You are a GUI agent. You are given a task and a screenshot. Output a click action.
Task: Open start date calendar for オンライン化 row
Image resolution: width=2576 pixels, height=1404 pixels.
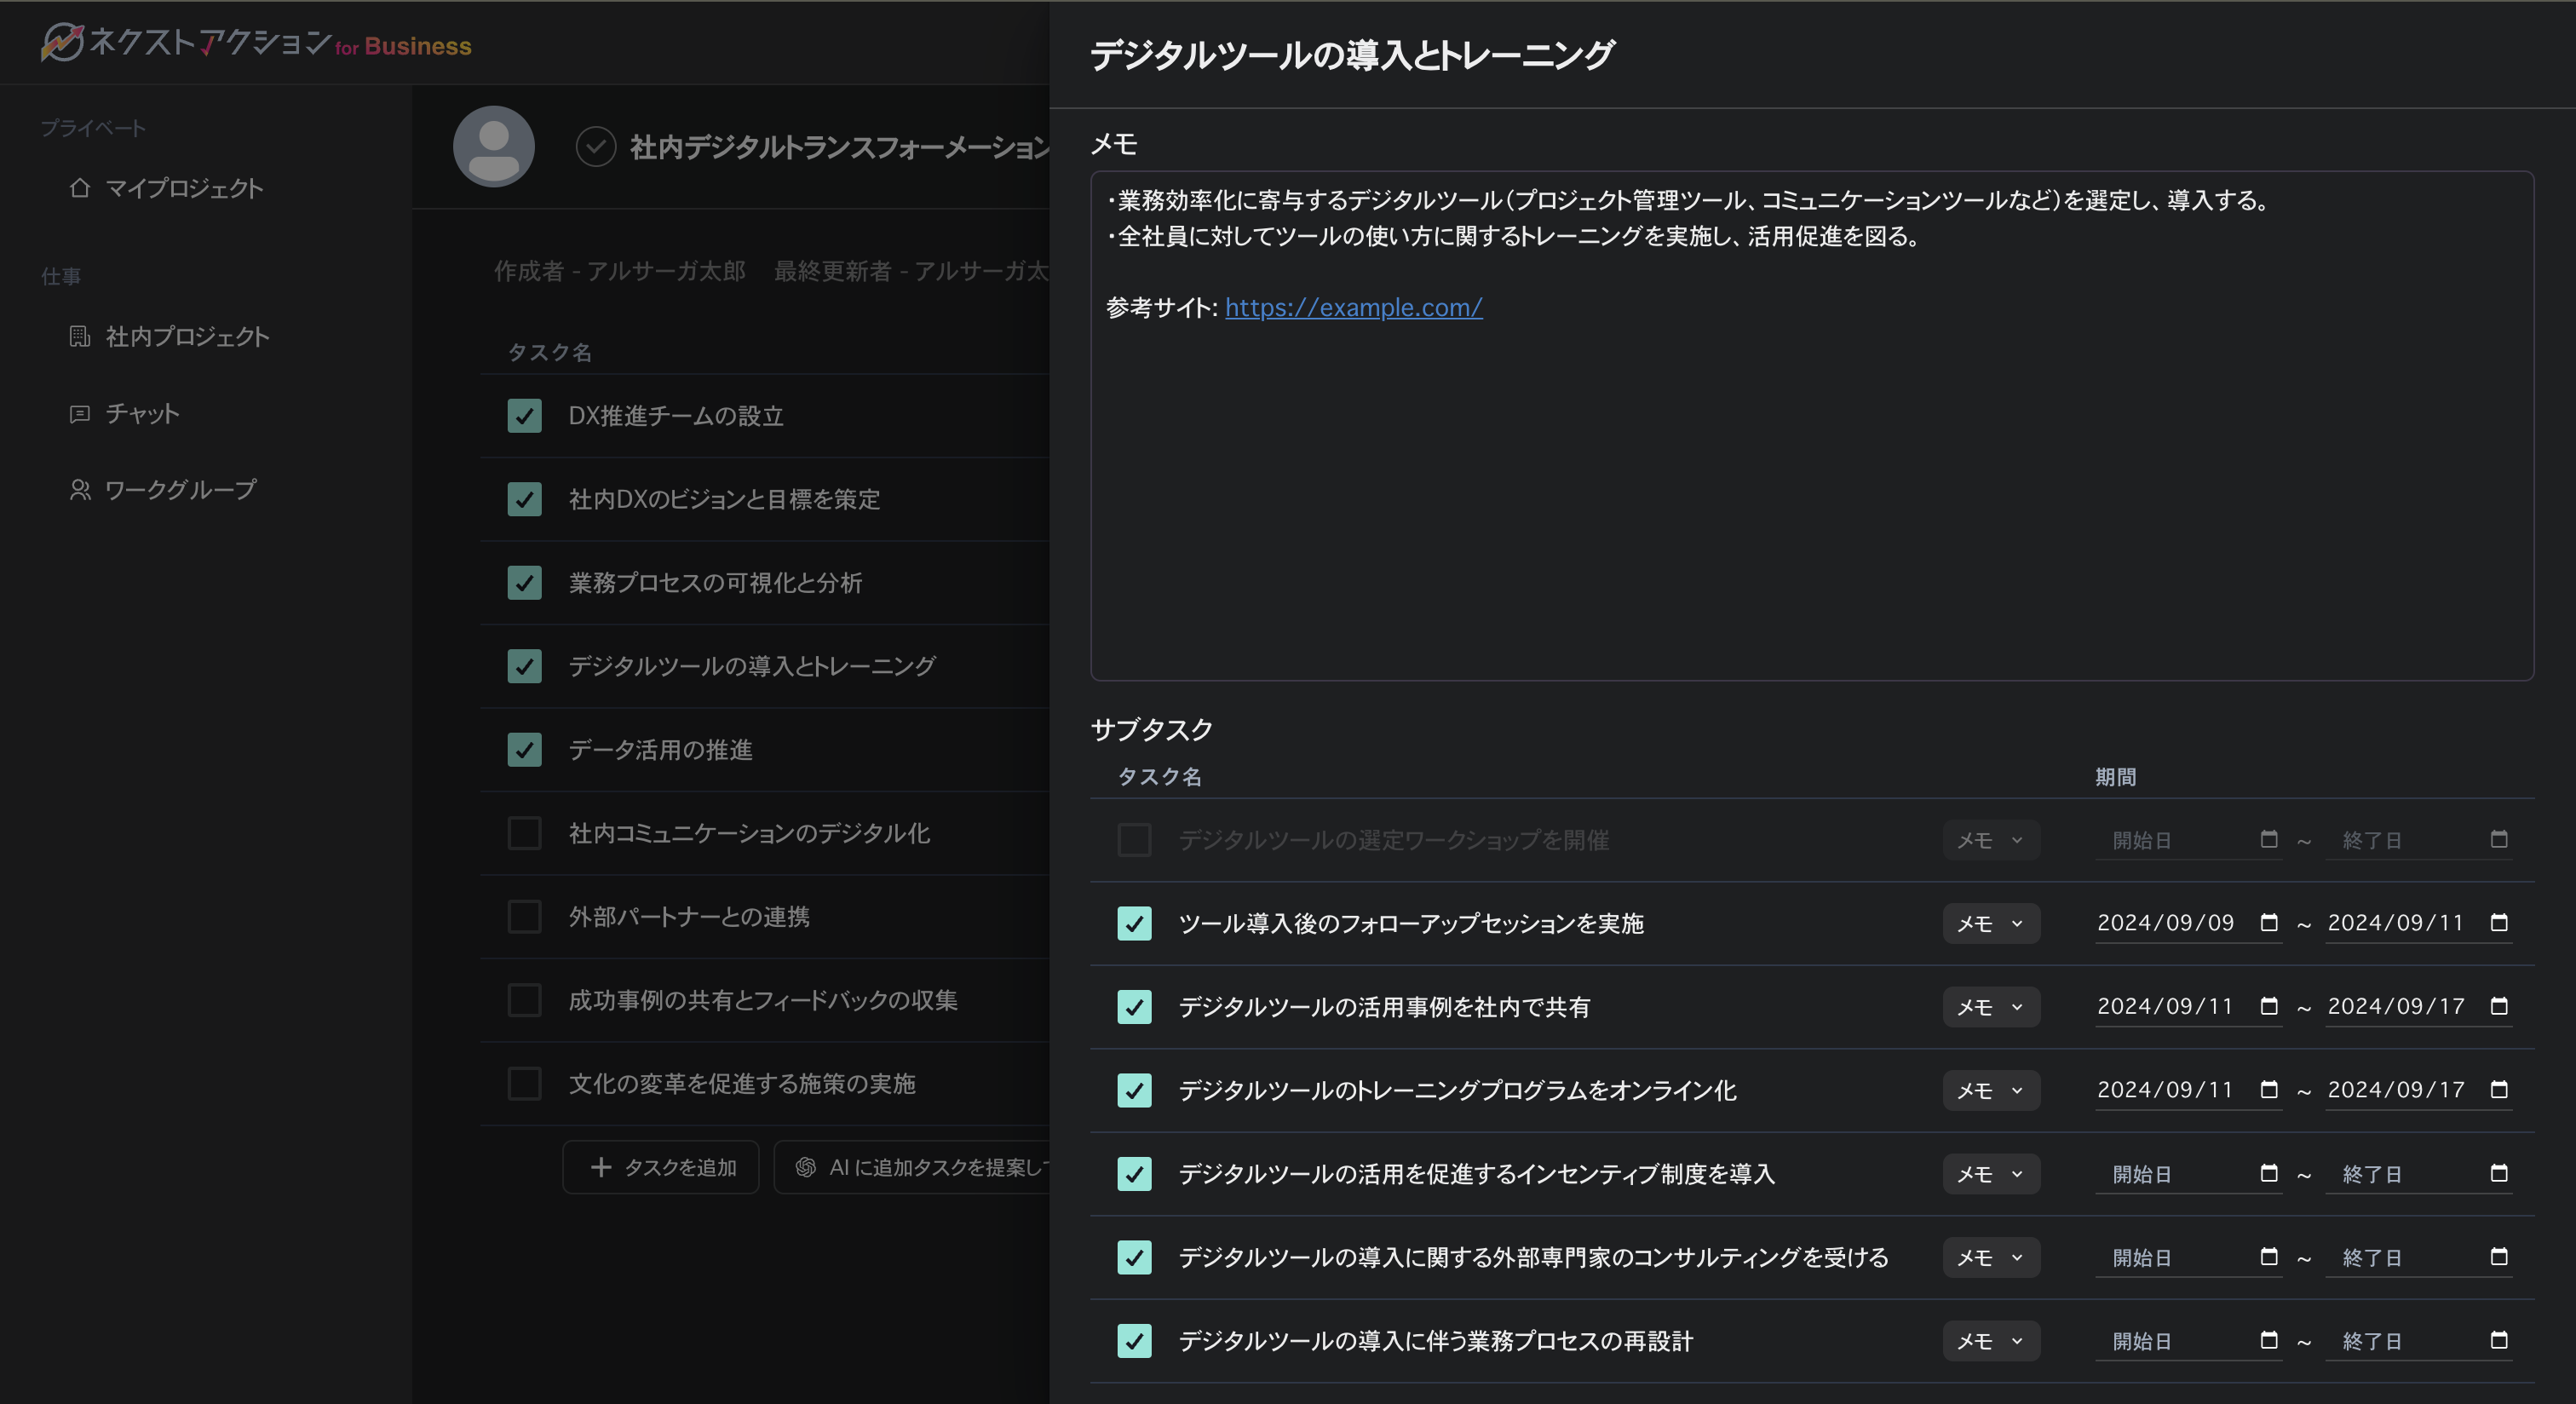2269,1089
